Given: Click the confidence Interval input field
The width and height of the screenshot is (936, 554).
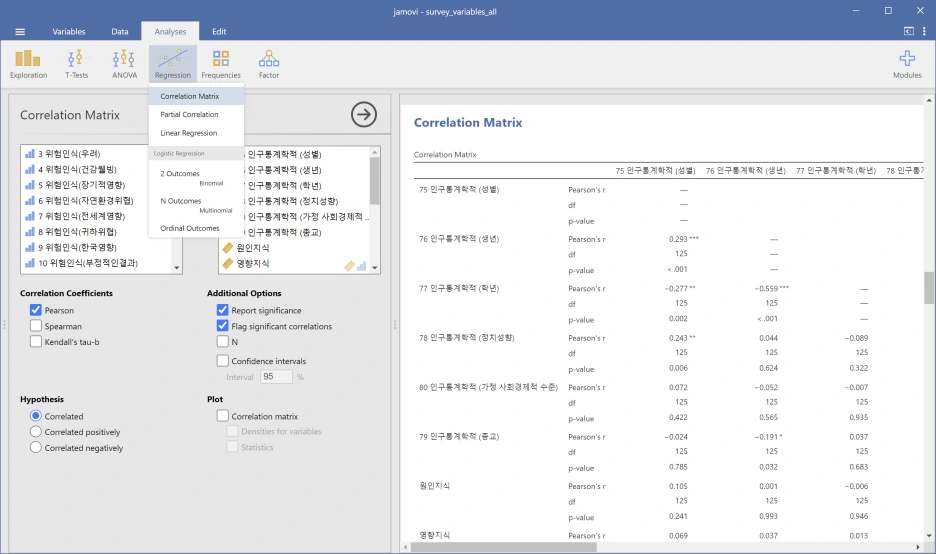Looking at the screenshot, I should tap(276, 377).
